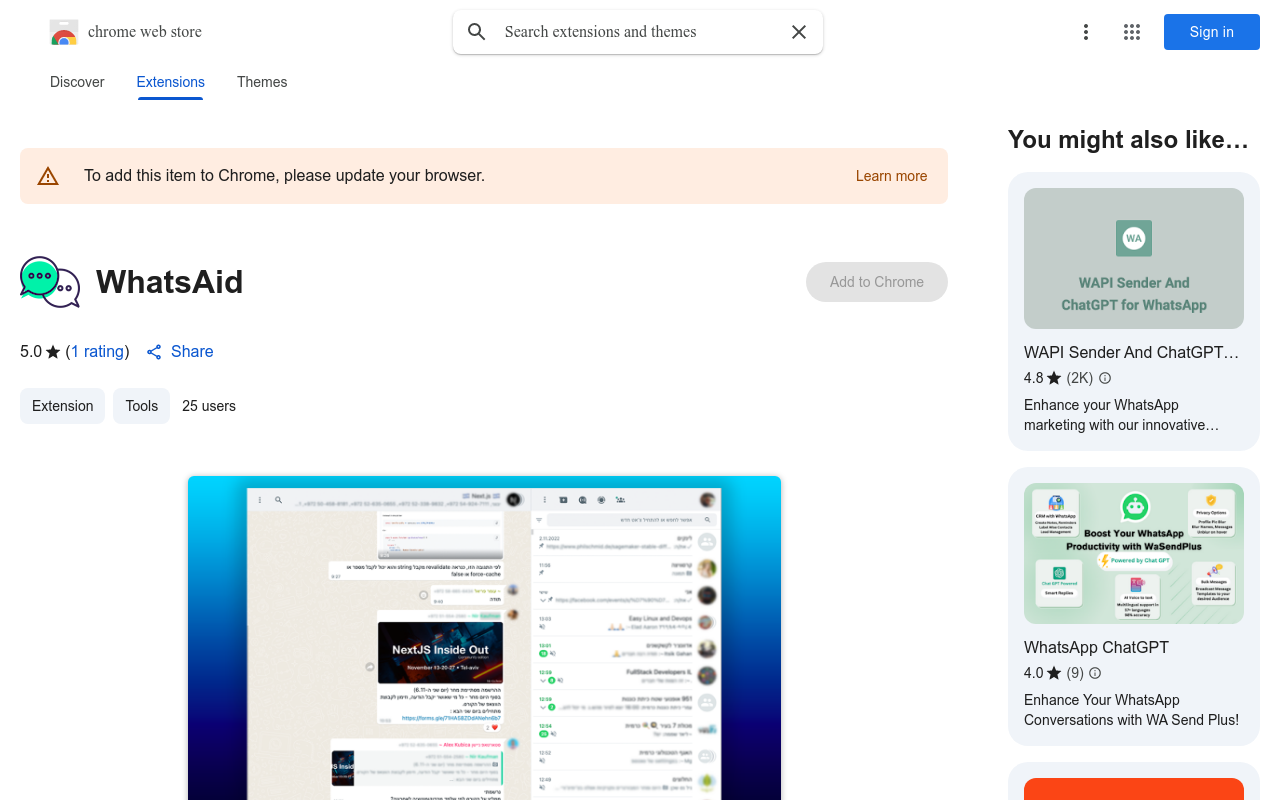Click the star icon next to 5.0
This screenshot has width=1280, height=800.
[x=53, y=352]
